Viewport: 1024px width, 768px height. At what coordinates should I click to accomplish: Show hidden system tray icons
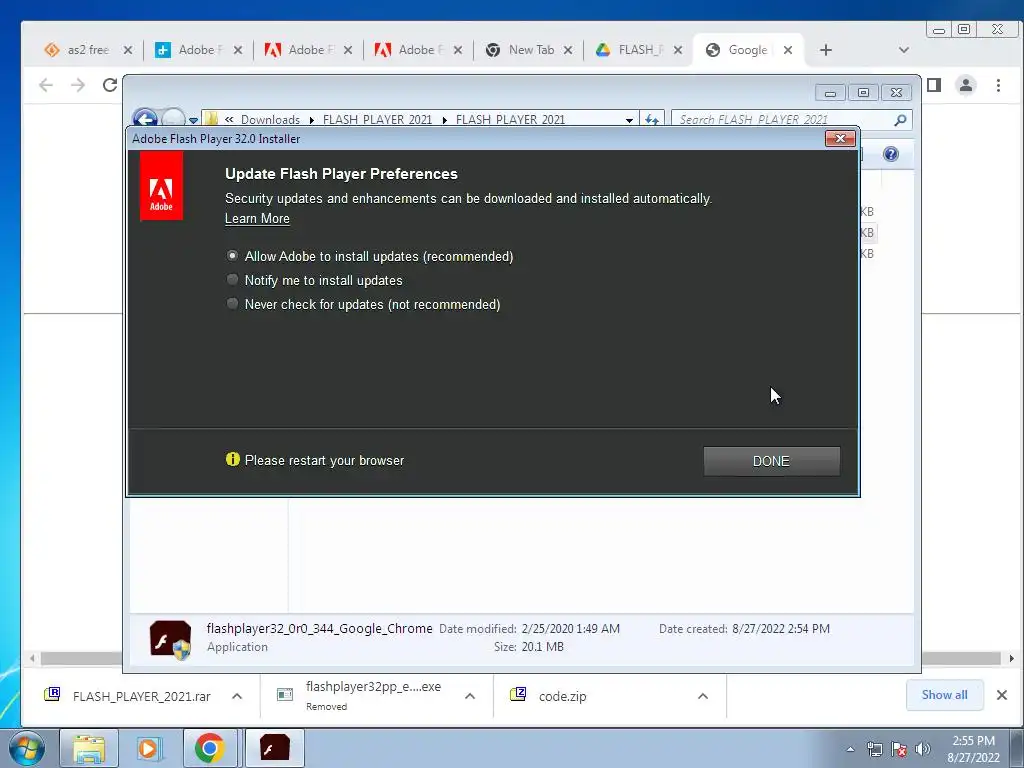[x=850, y=749]
